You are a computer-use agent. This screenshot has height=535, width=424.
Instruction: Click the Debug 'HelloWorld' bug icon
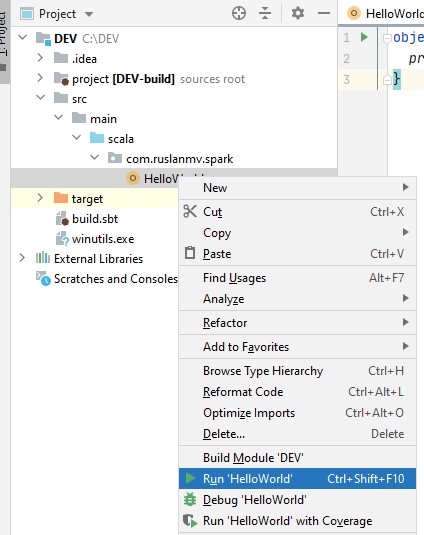[190, 500]
